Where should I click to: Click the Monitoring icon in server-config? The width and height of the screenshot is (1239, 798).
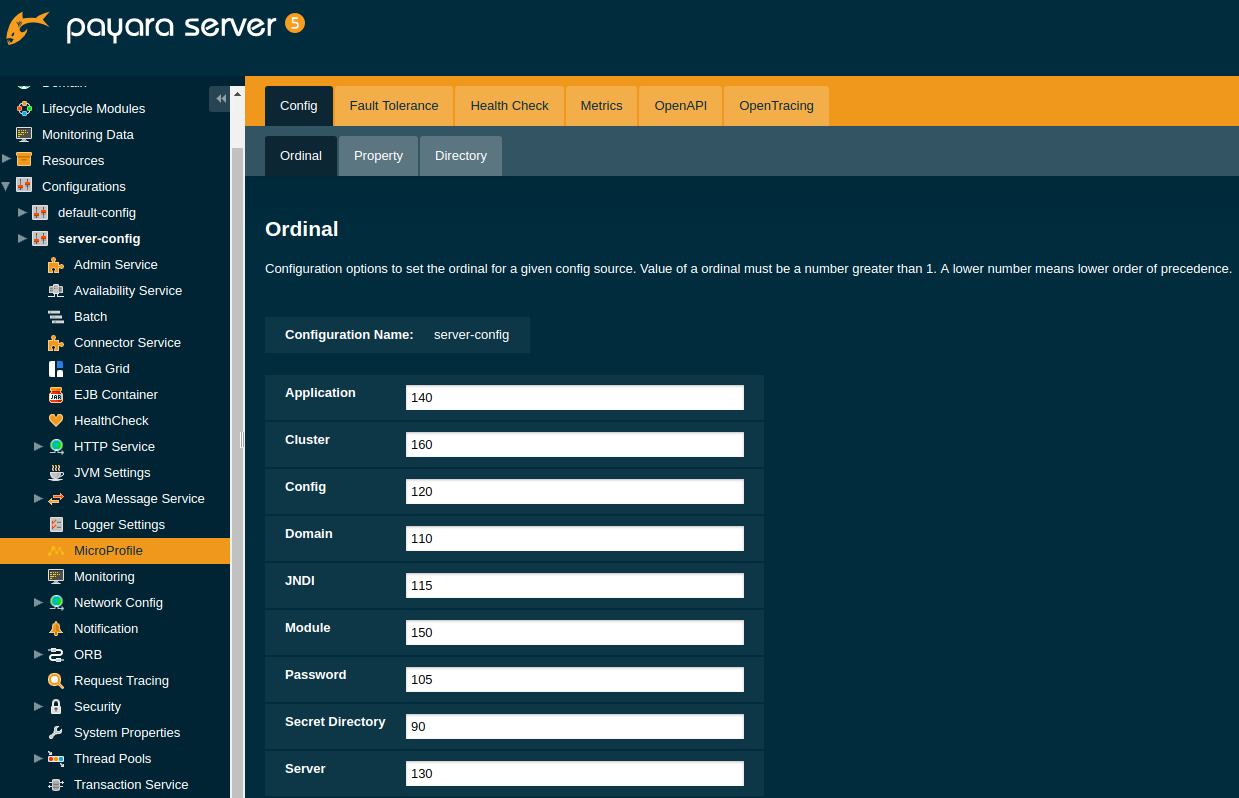[56, 576]
